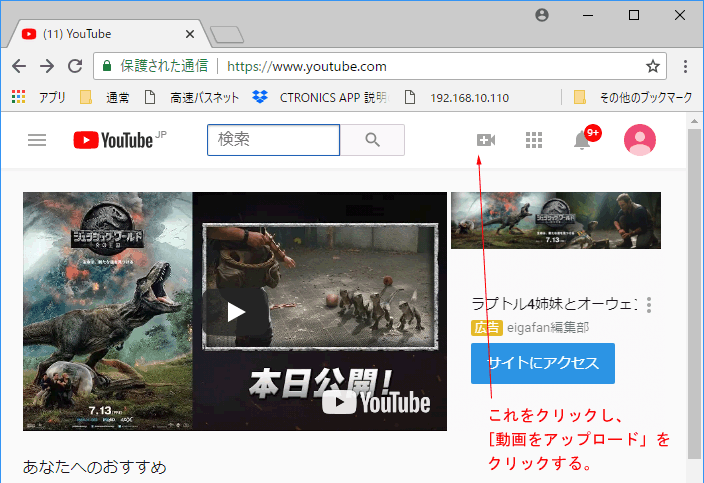The width and height of the screenshot is (704, 483).
Task: Click the 保護された通信 secure label
Action: [x=164, y=66]
